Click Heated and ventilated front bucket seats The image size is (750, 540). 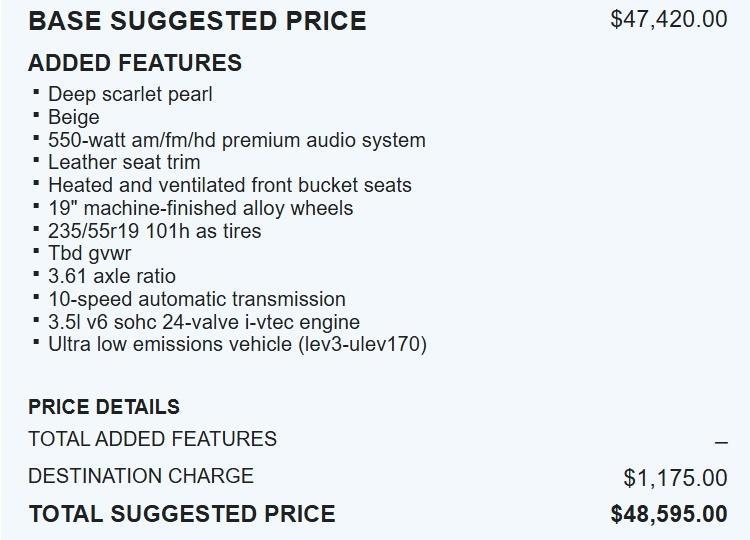point(229,185)
